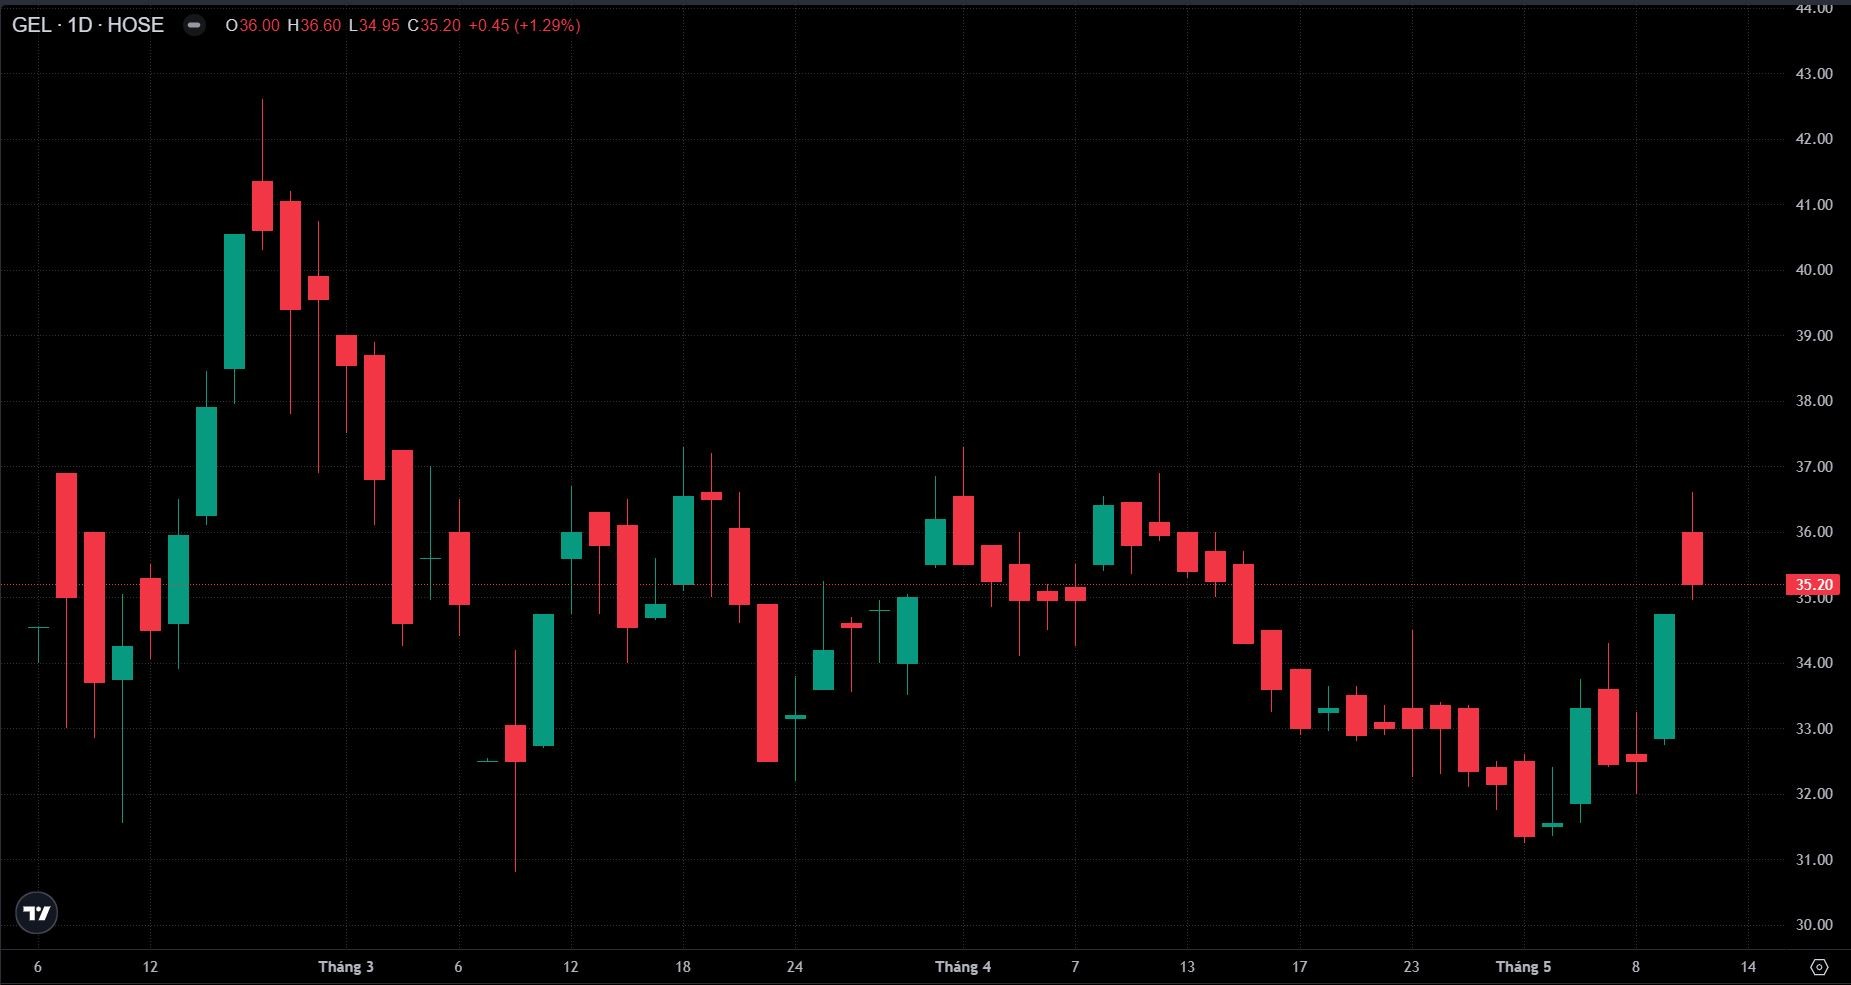Image resolution: width=1851 pixels, height=985 pixels.
Task: Click the close value C35.20 in legend
Action: click(x=434, y=25)
